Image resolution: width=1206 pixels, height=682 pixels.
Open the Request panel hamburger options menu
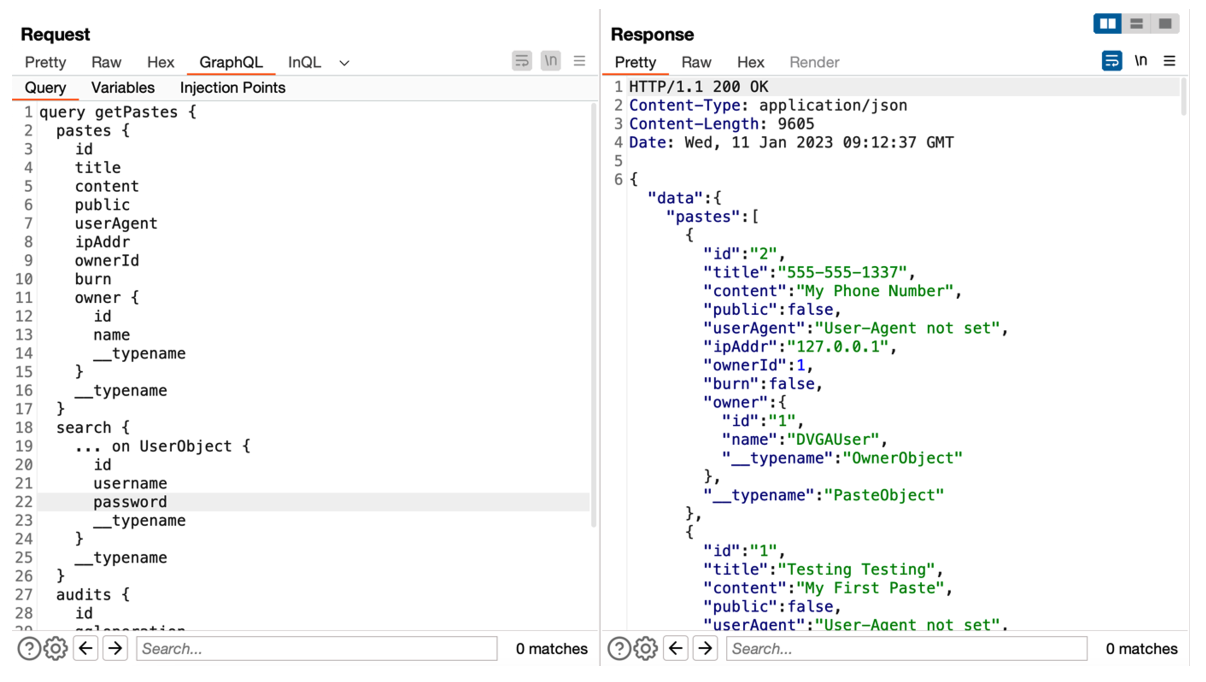tap(580, 62)
